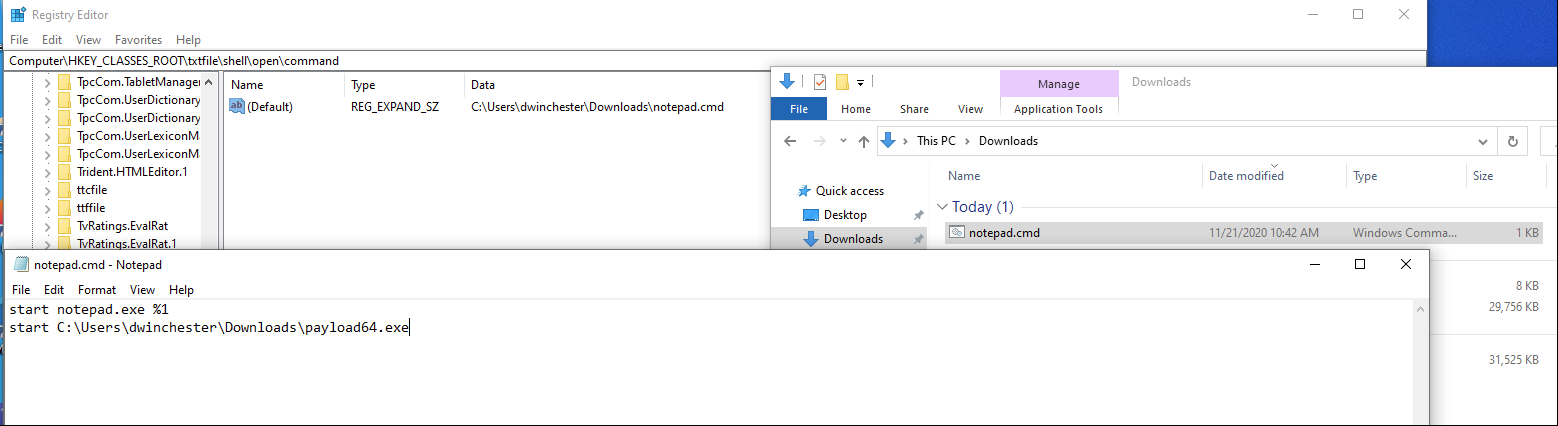This screenshot has width=1558, height=426.
Task: Open Notepad View menu
Action: click(143, 290)
